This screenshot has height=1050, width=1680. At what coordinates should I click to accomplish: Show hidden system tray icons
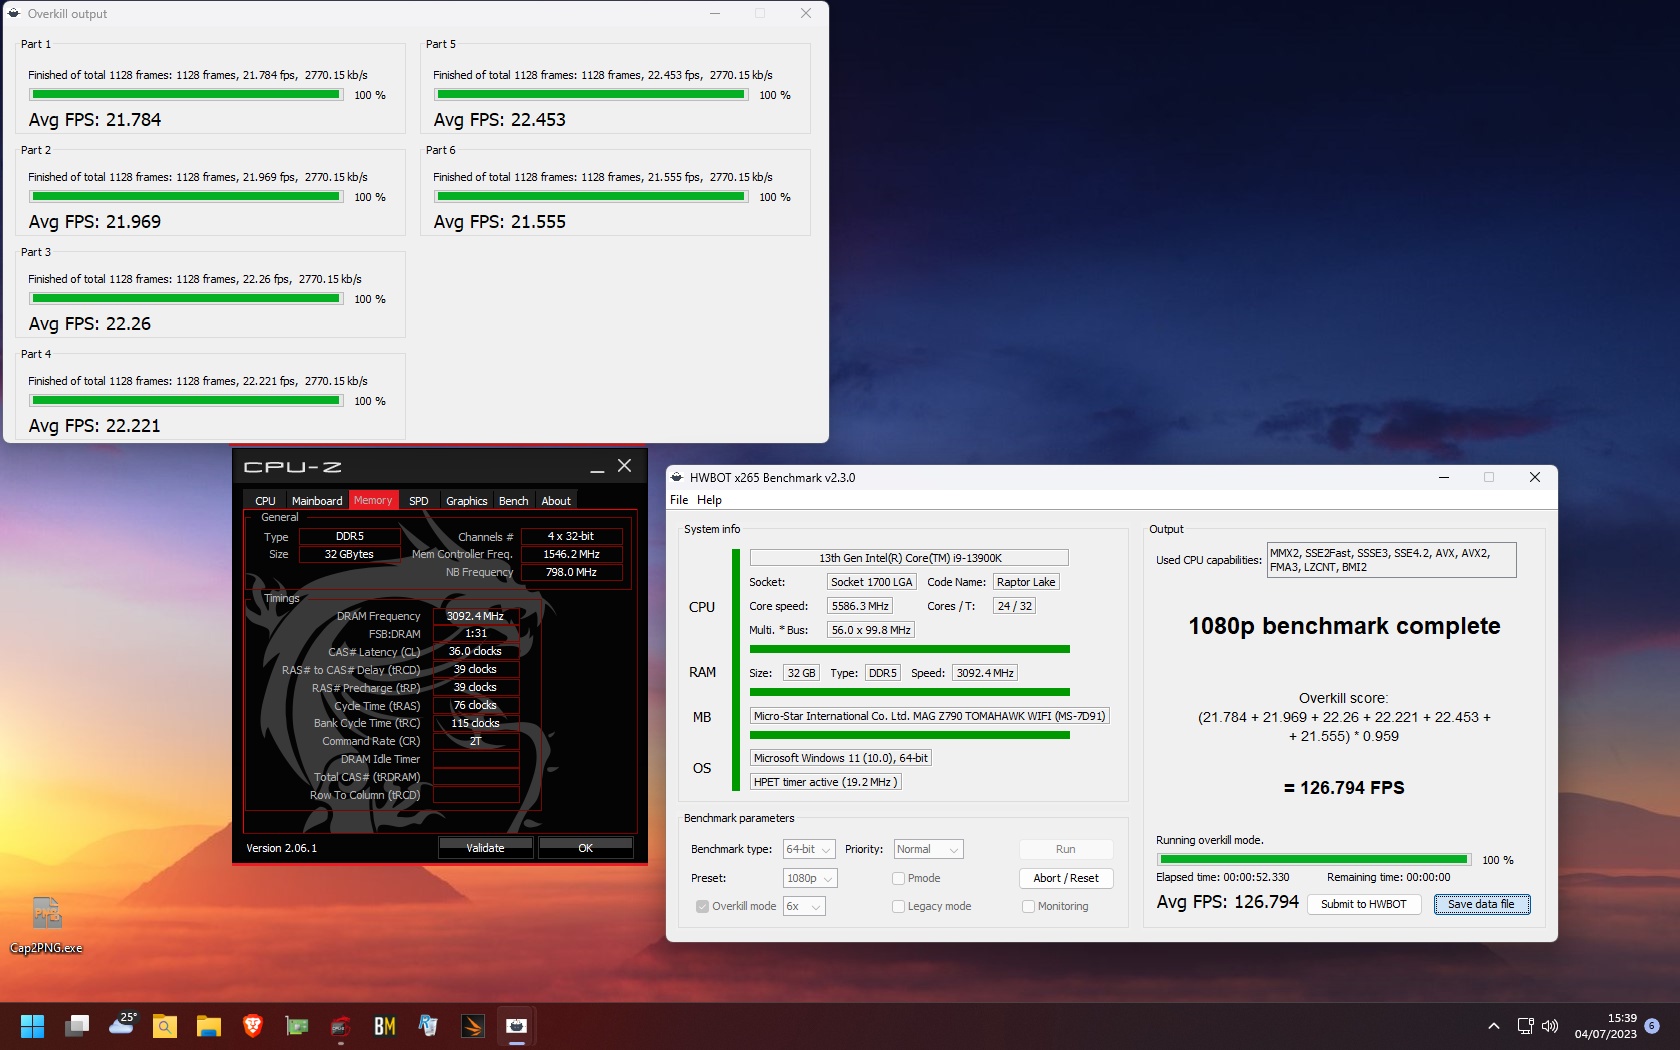[x=1494, y=1026]
